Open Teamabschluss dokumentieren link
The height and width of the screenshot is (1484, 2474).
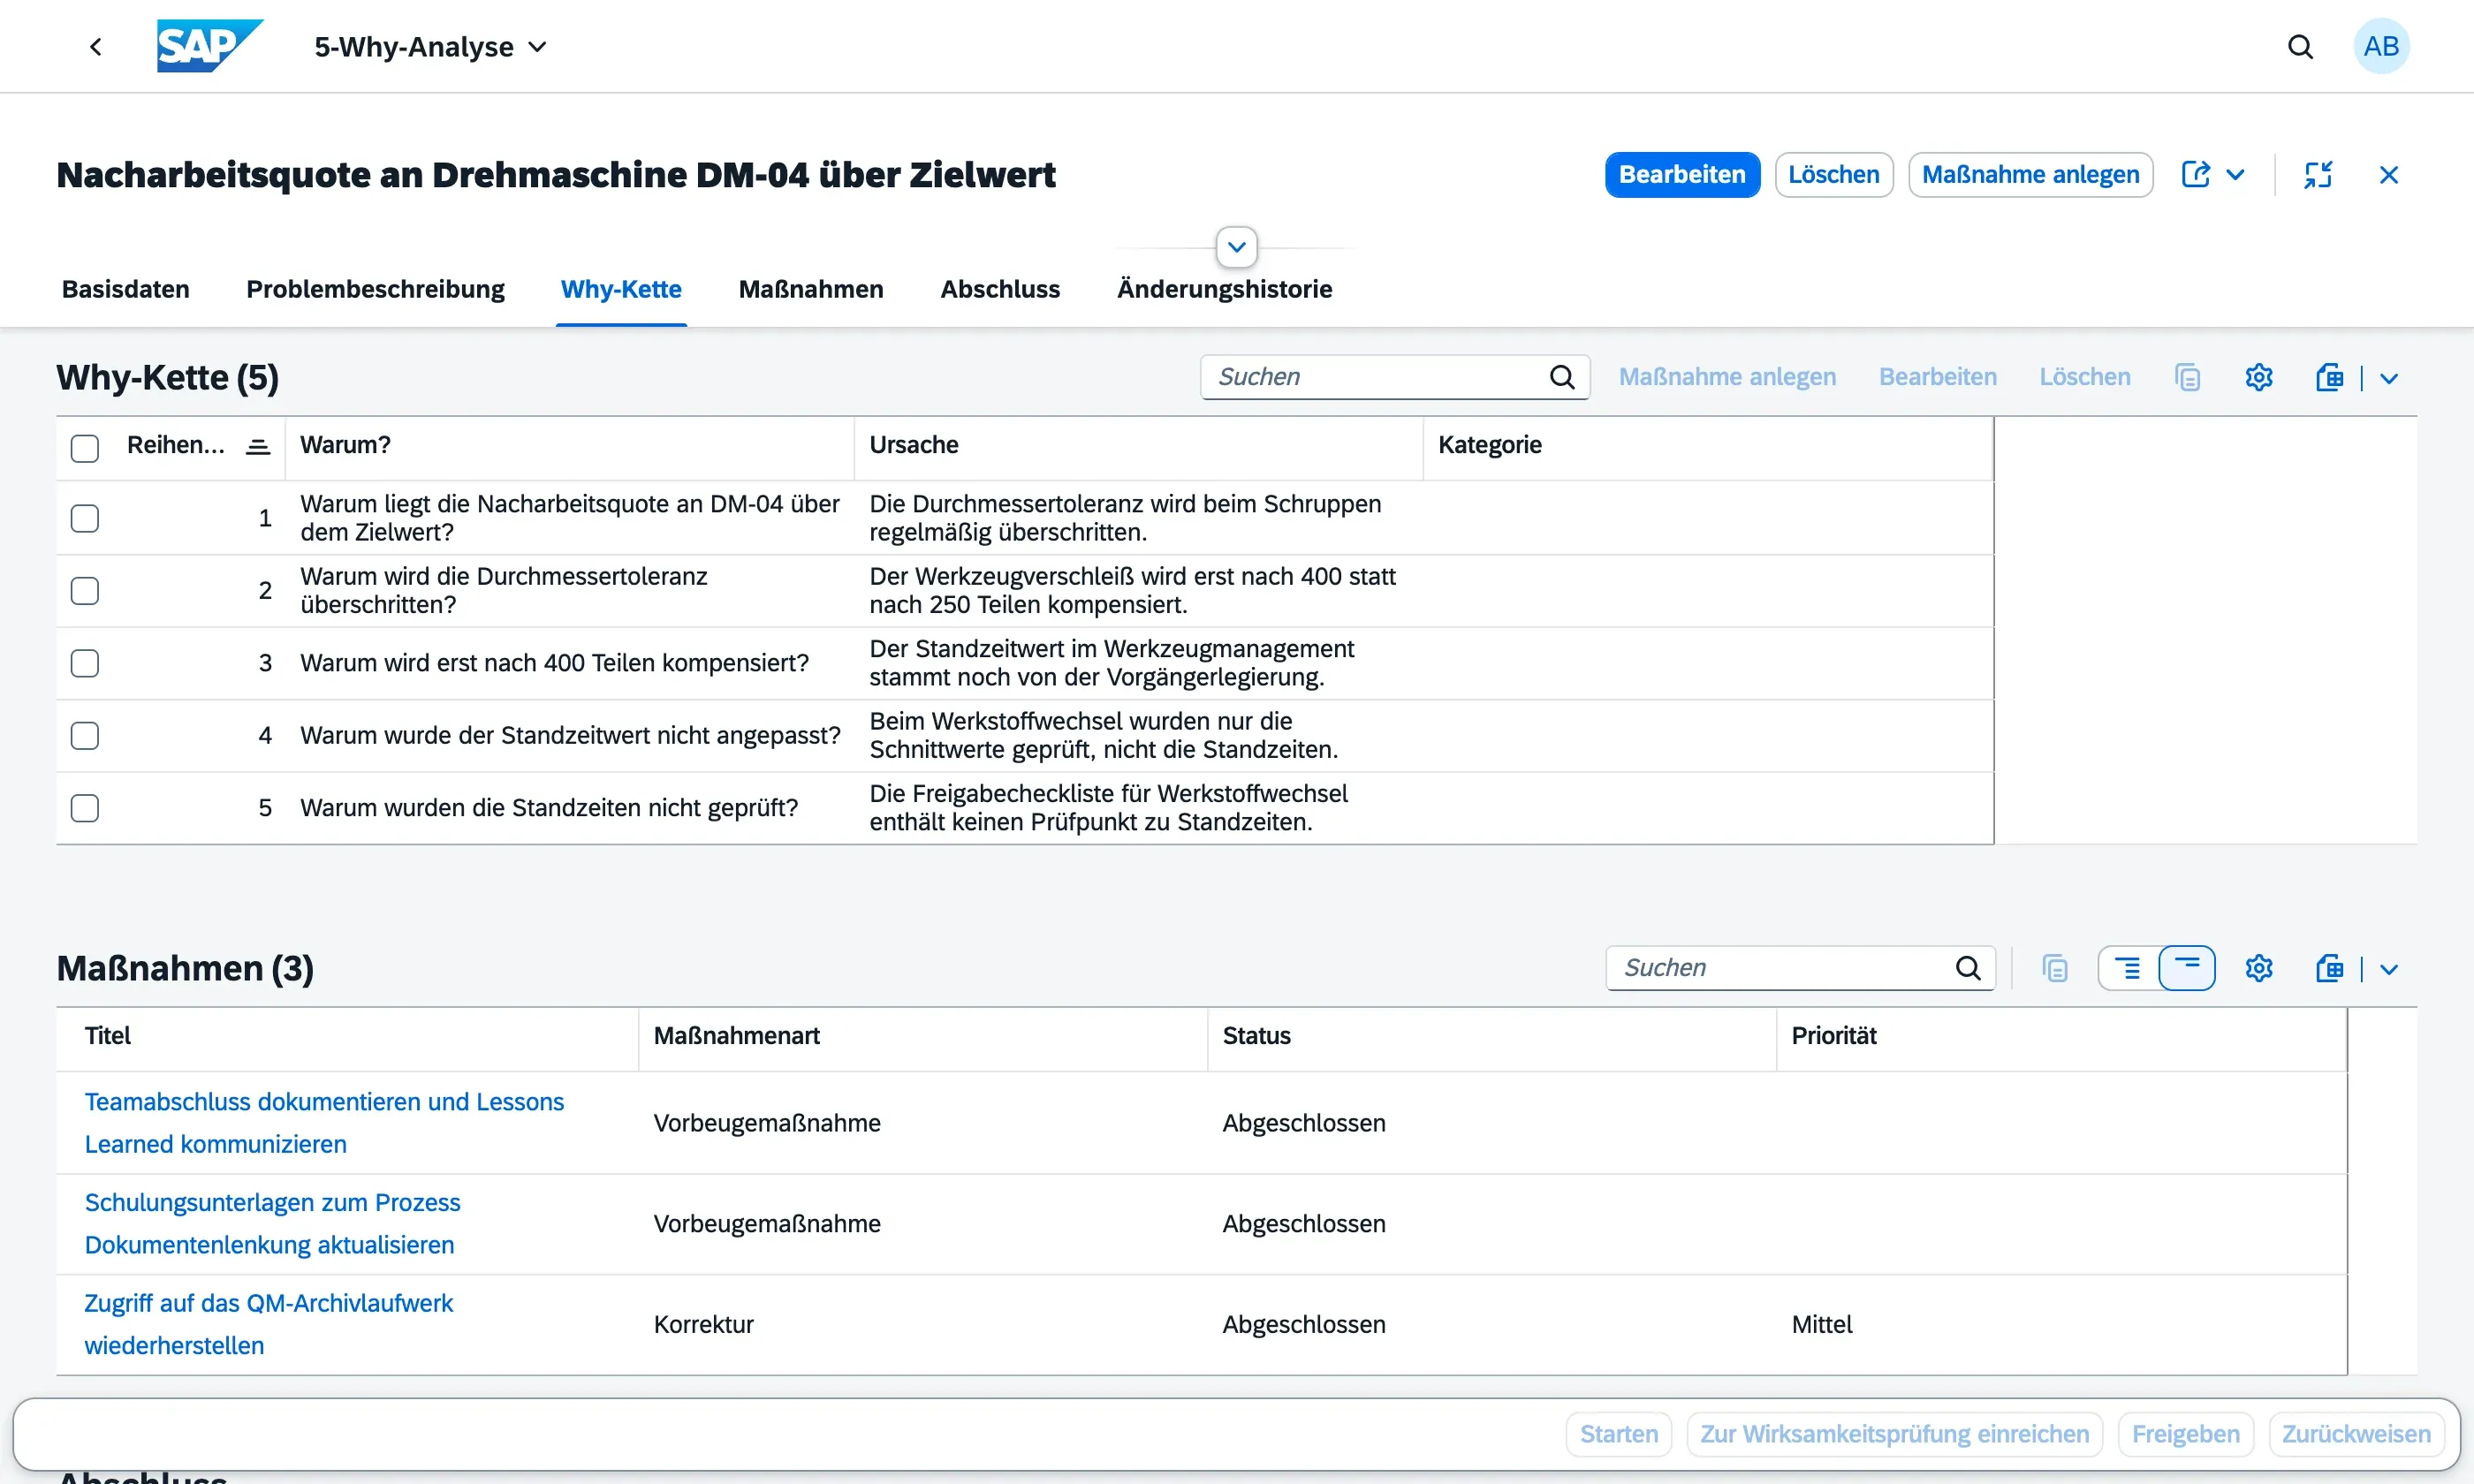click(x=324, y=1123)
